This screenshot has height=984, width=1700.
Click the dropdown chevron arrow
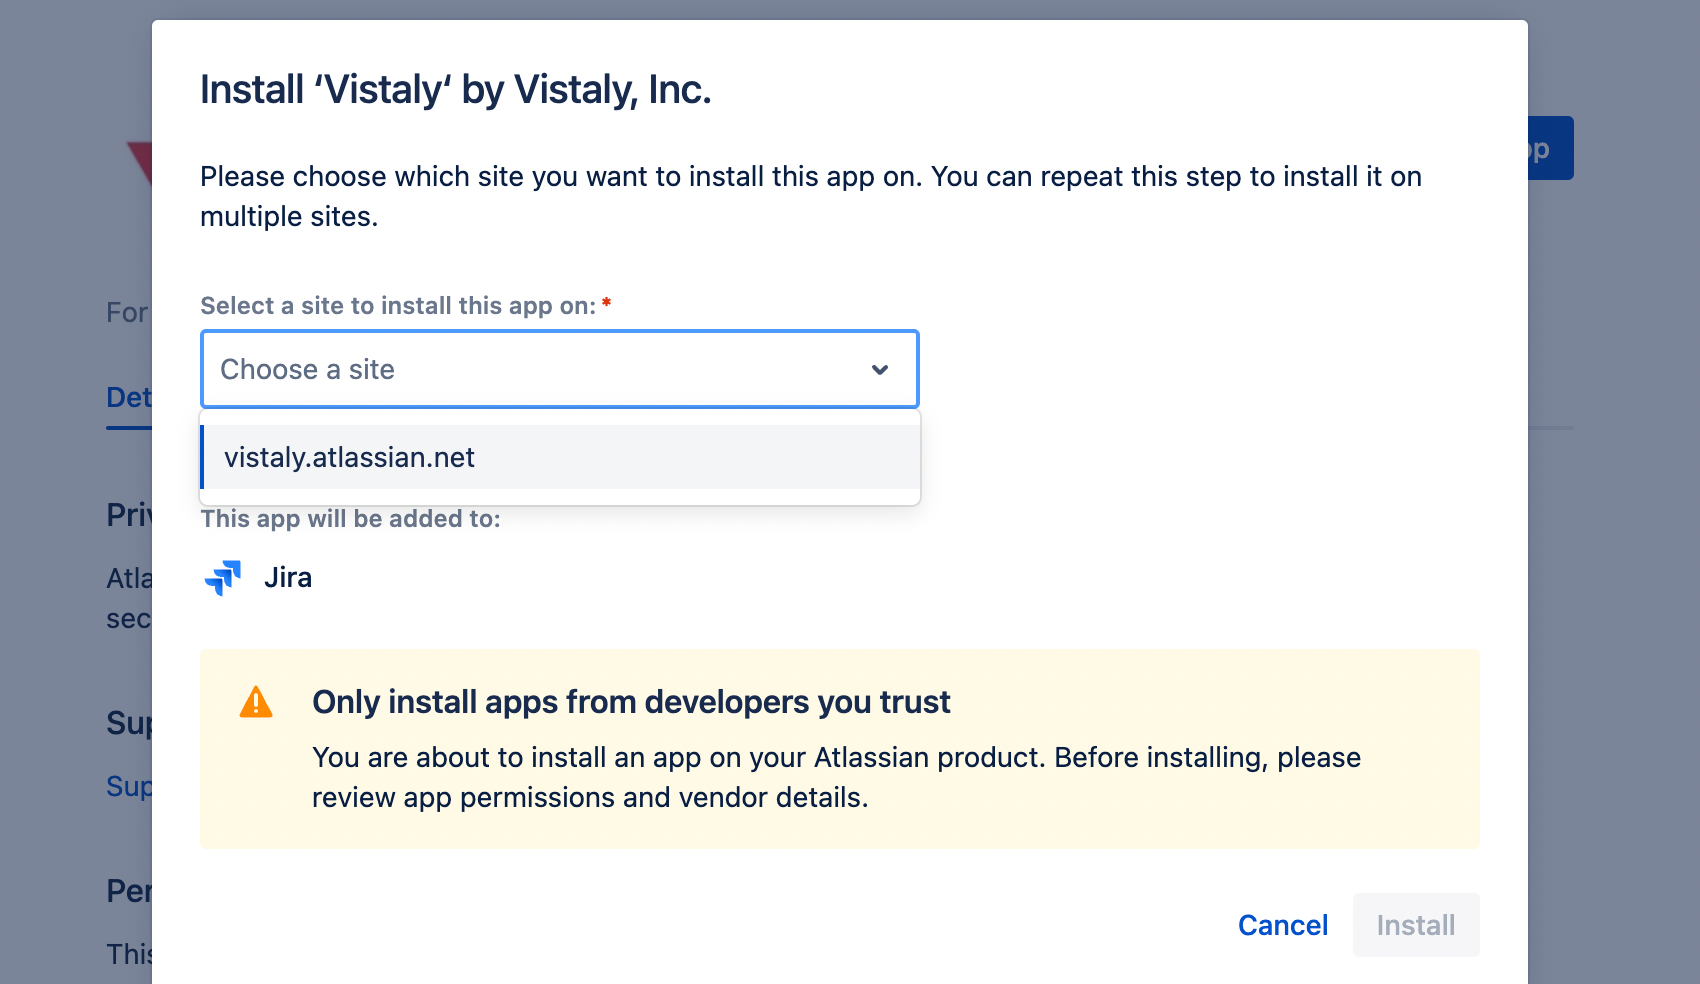coord(880,370)
